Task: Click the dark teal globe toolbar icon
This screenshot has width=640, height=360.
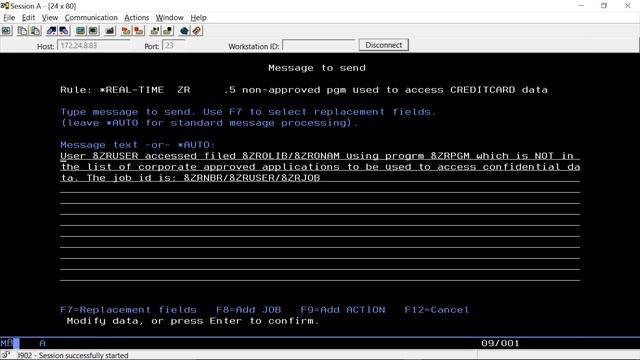Action: [x=184, y=31]
